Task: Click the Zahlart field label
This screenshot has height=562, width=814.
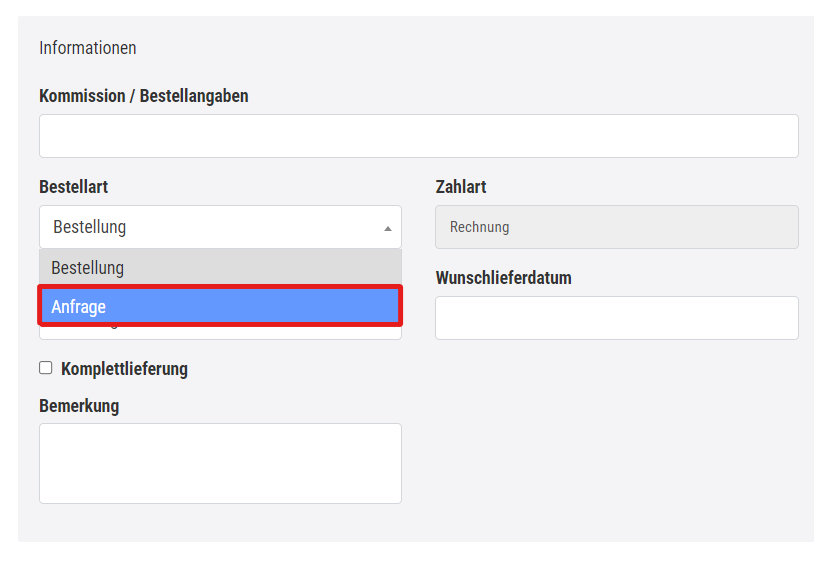Action: click(460, 187)
